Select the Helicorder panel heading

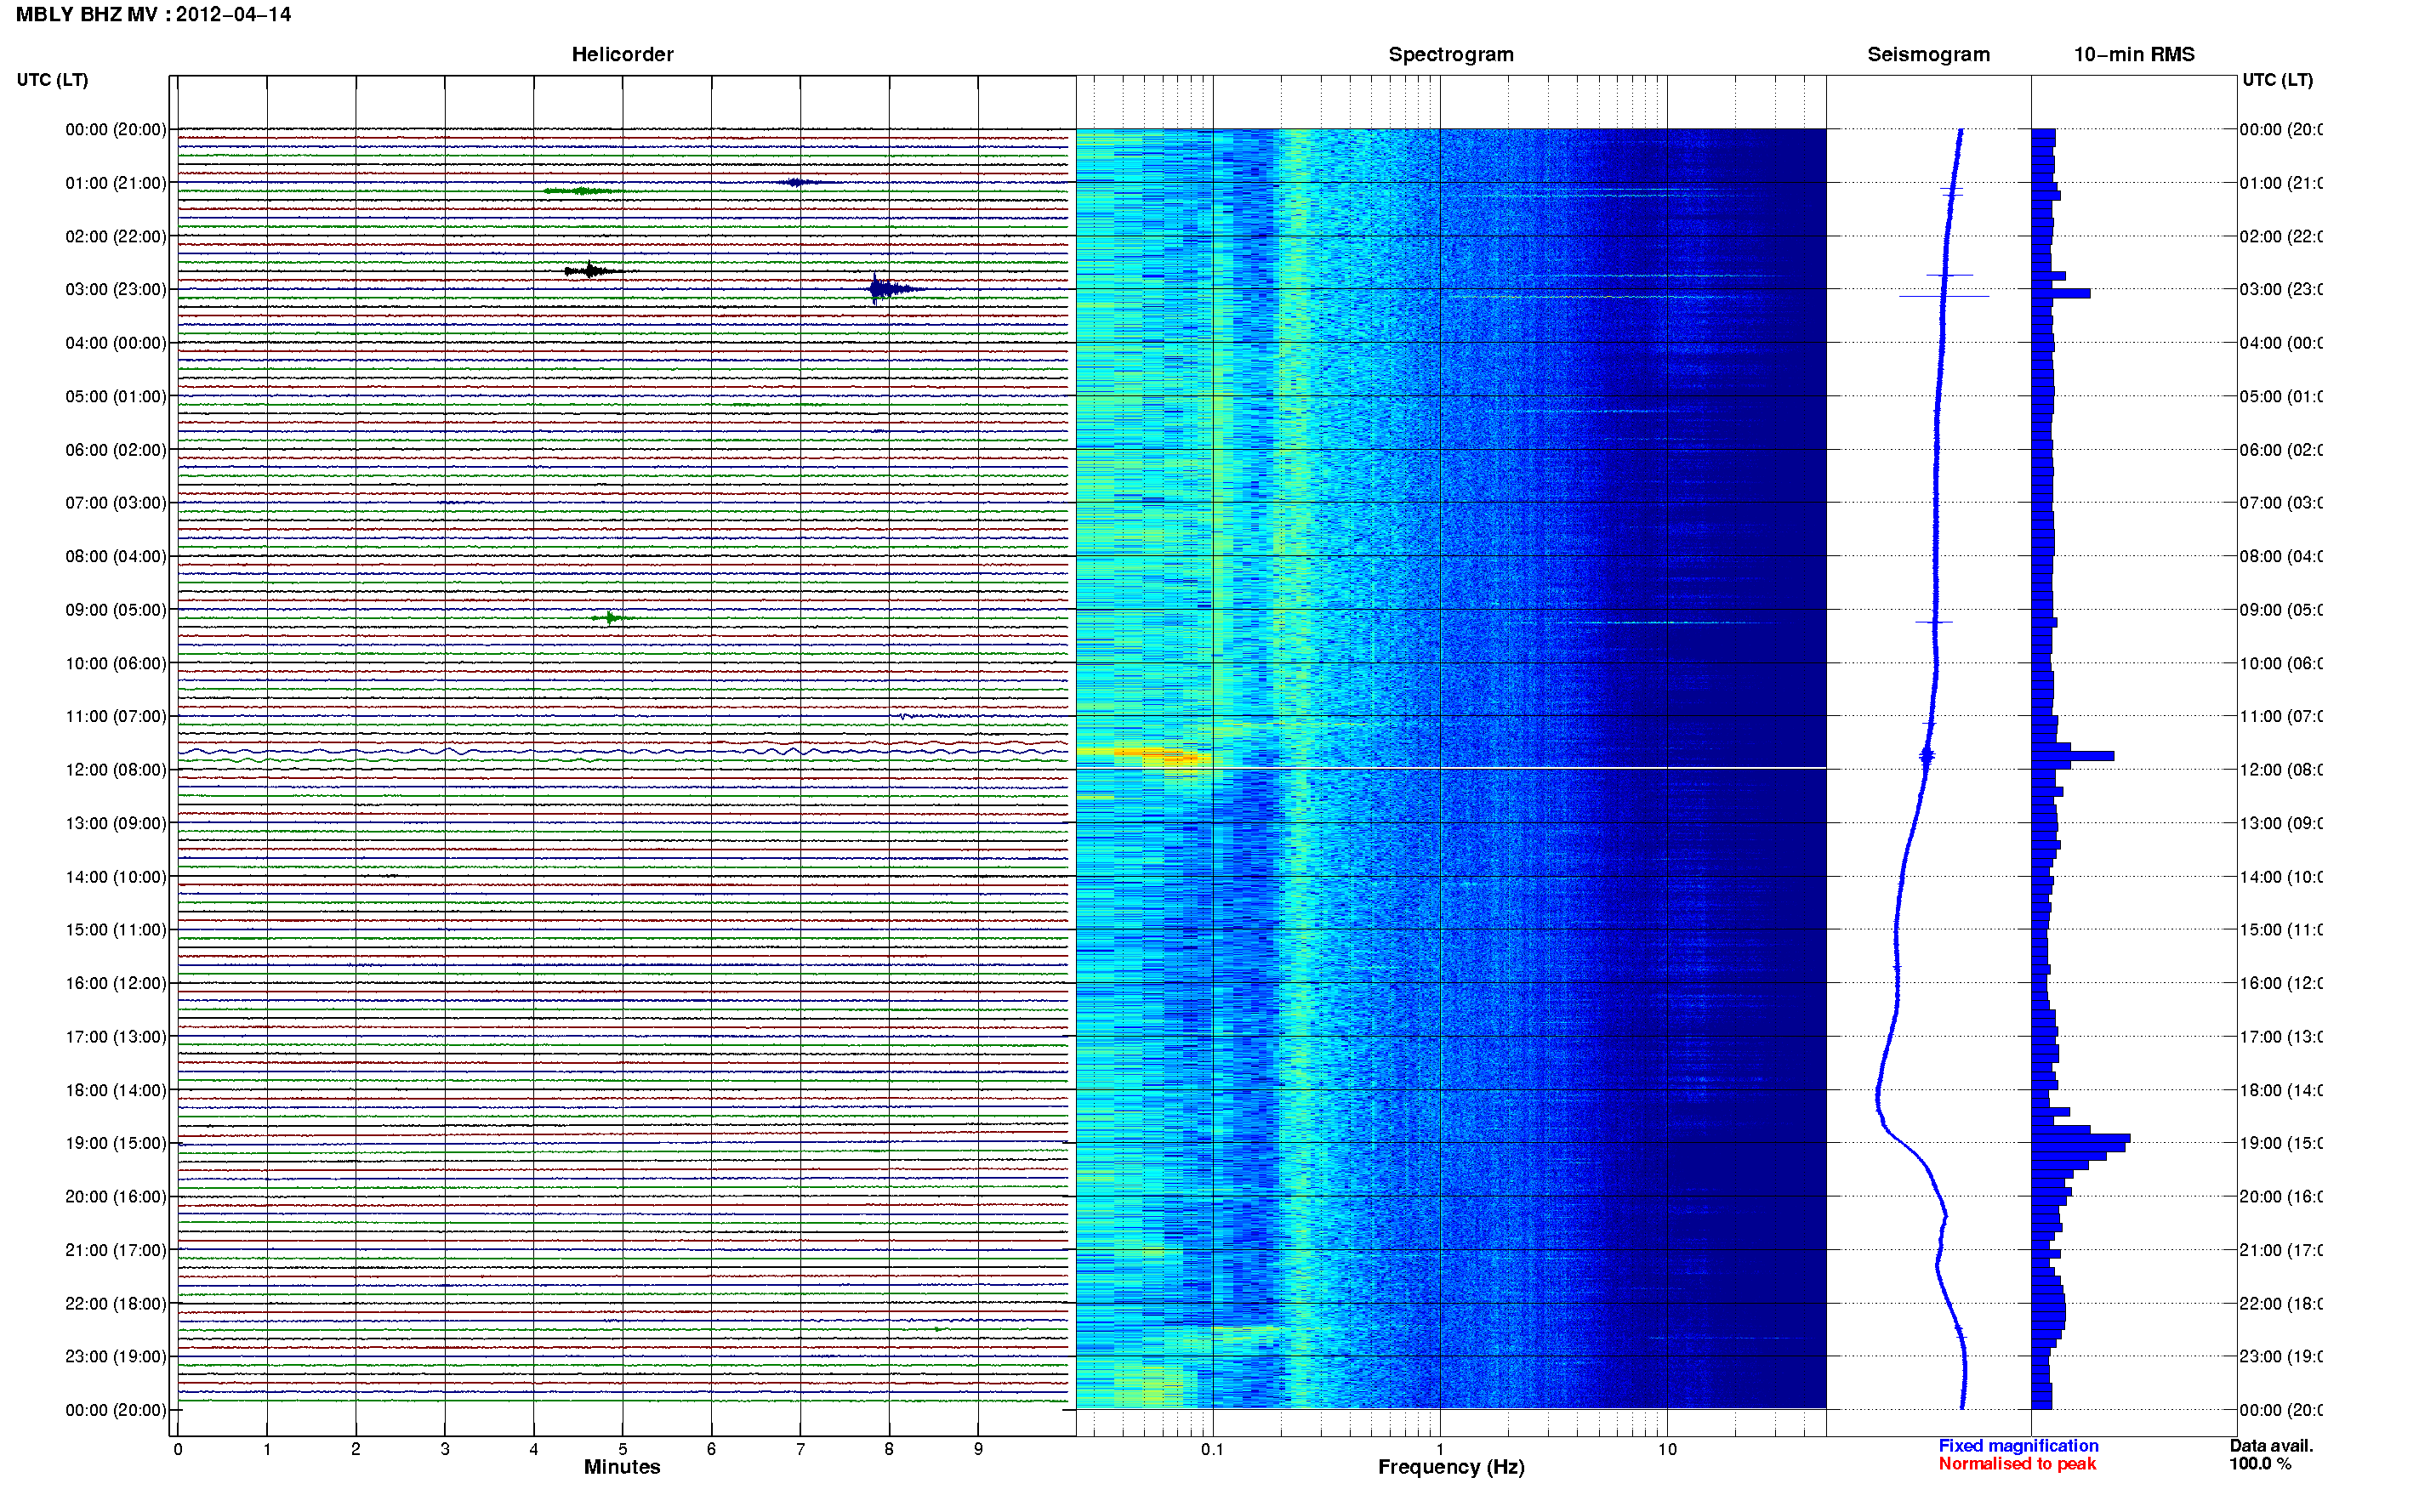622,54
